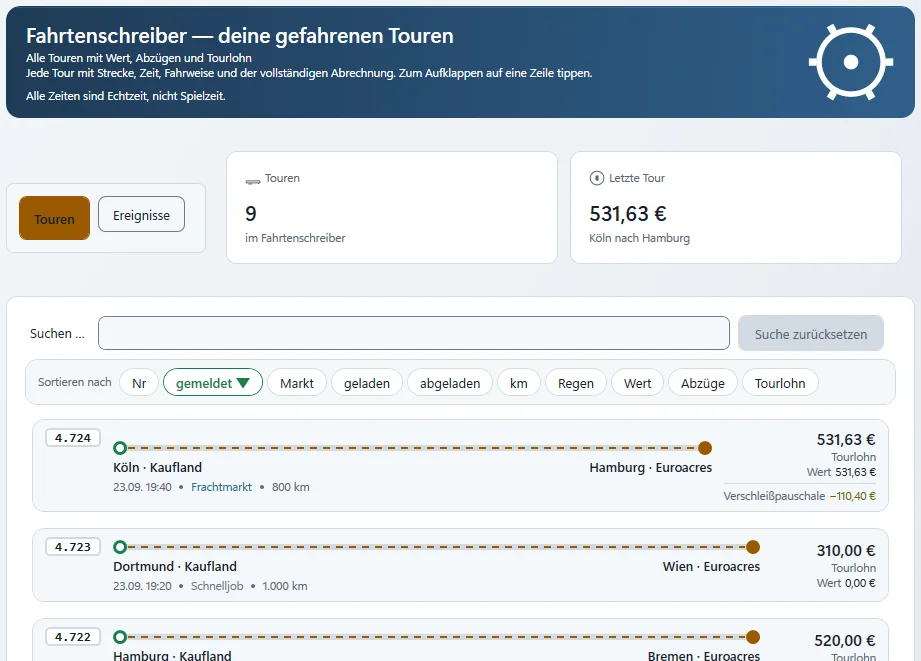Click the Letzte Tour 531,63 € summary card
The width and height of the screenshot is (921, 661).
tap(735, 207)
